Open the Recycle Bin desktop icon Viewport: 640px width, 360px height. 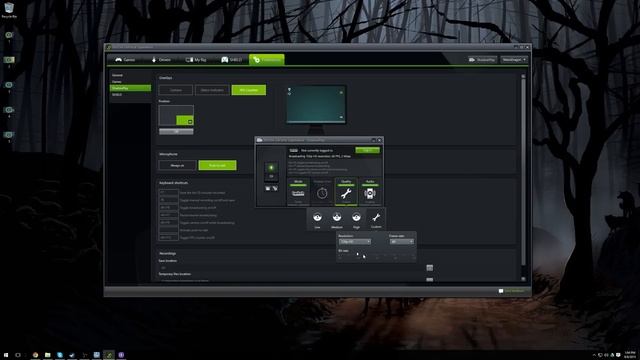[x=9, y=10]
